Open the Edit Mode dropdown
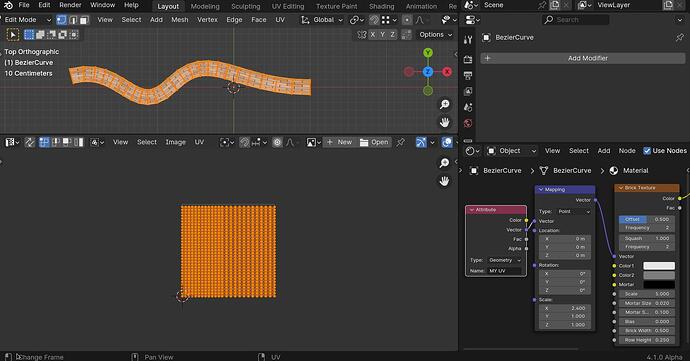690x361 pixels. 27,20
